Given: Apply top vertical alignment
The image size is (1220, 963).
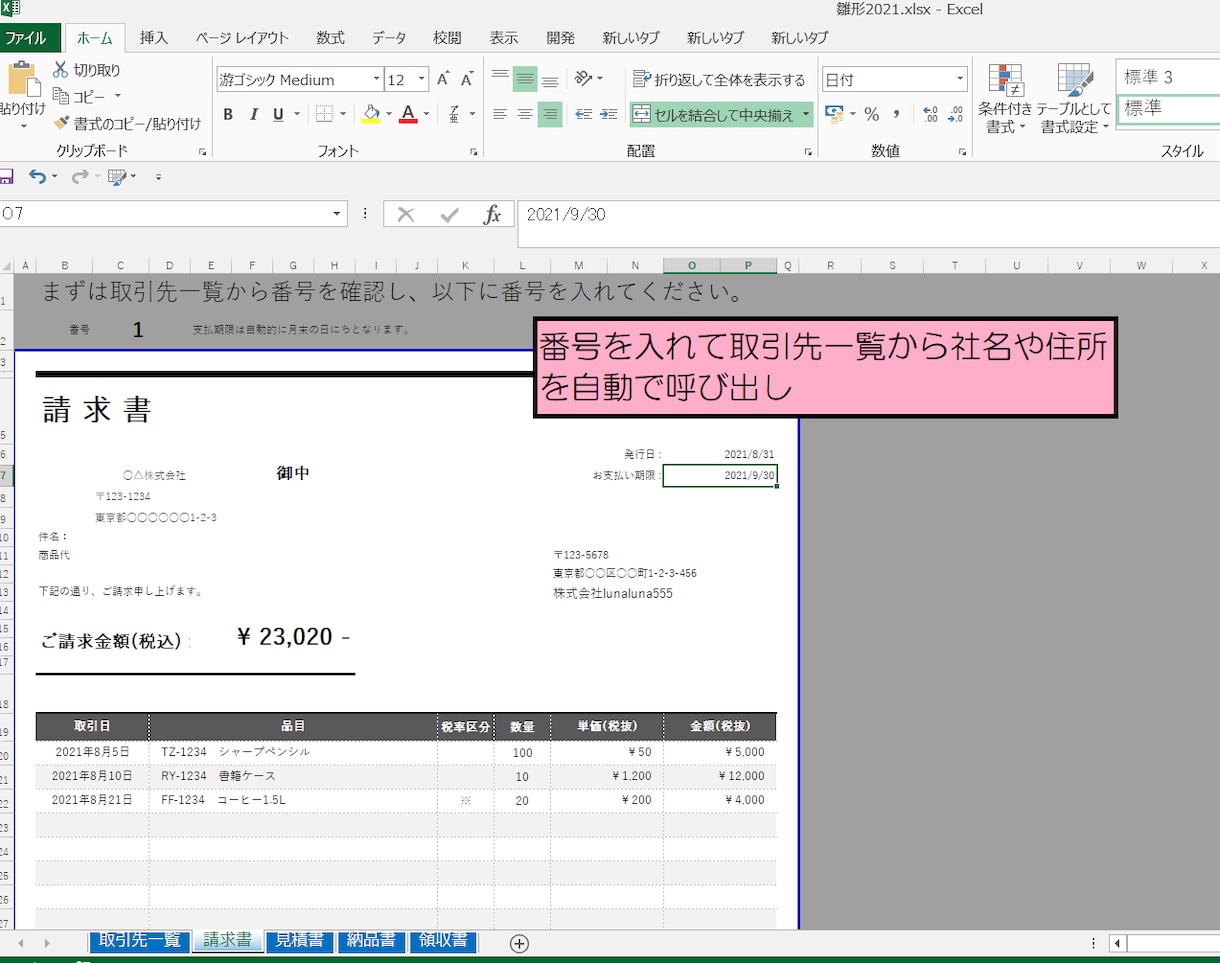Looking at the screenshot, I should (500, 79).
